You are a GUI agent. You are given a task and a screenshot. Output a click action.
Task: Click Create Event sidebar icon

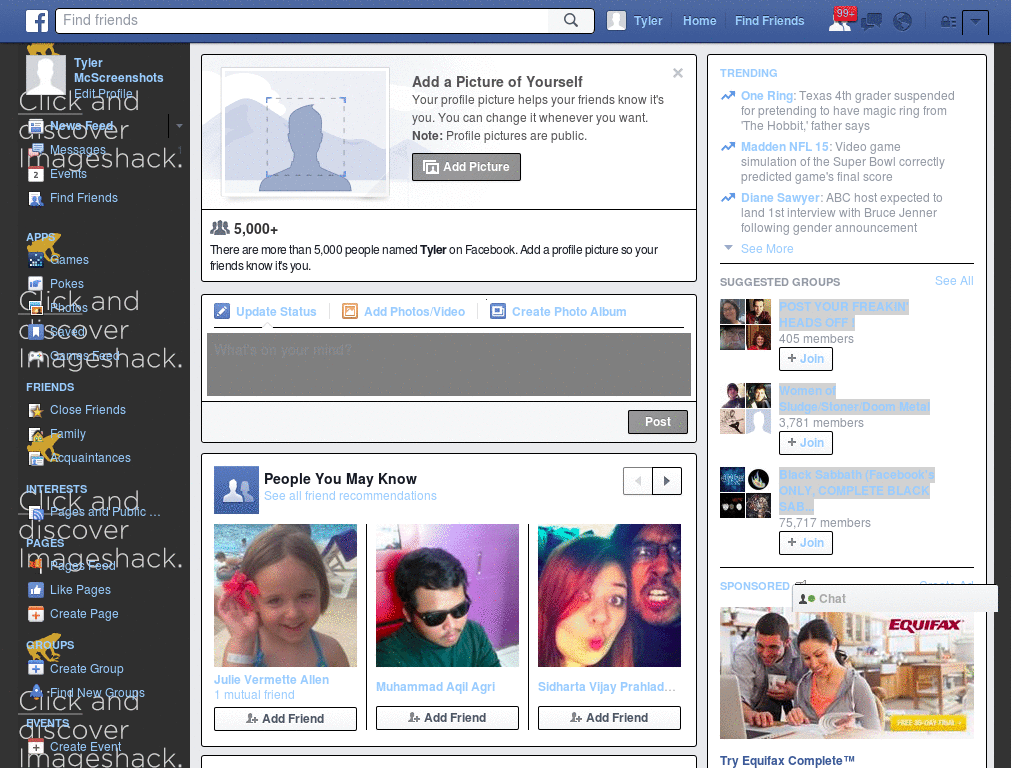36,747
